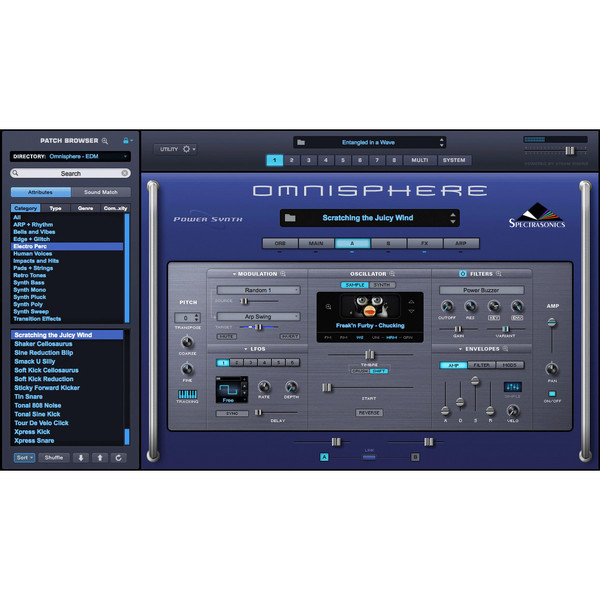
Task: Click the folder icon beside Scratching the Juicy Wind
Action: pyautogui.click(x=290, y=218)
